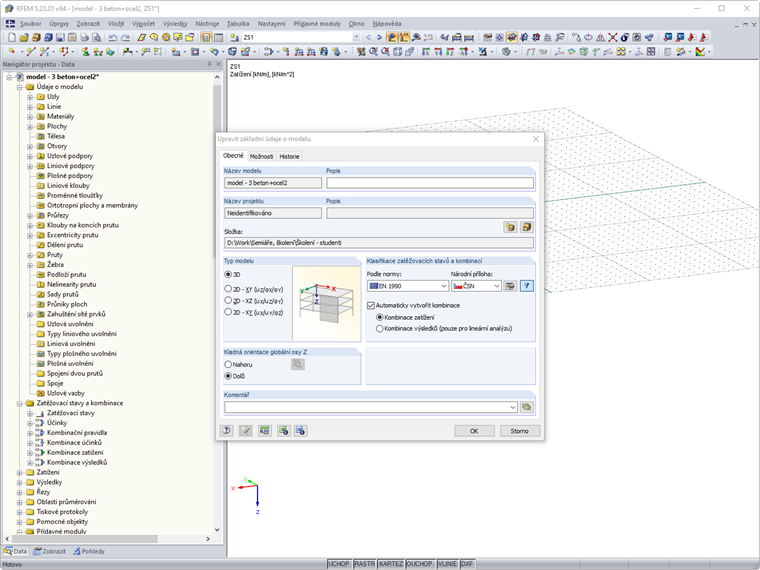
Task: Click the edit checkmark icon at dialog bottom
Action: click(246, 430)
